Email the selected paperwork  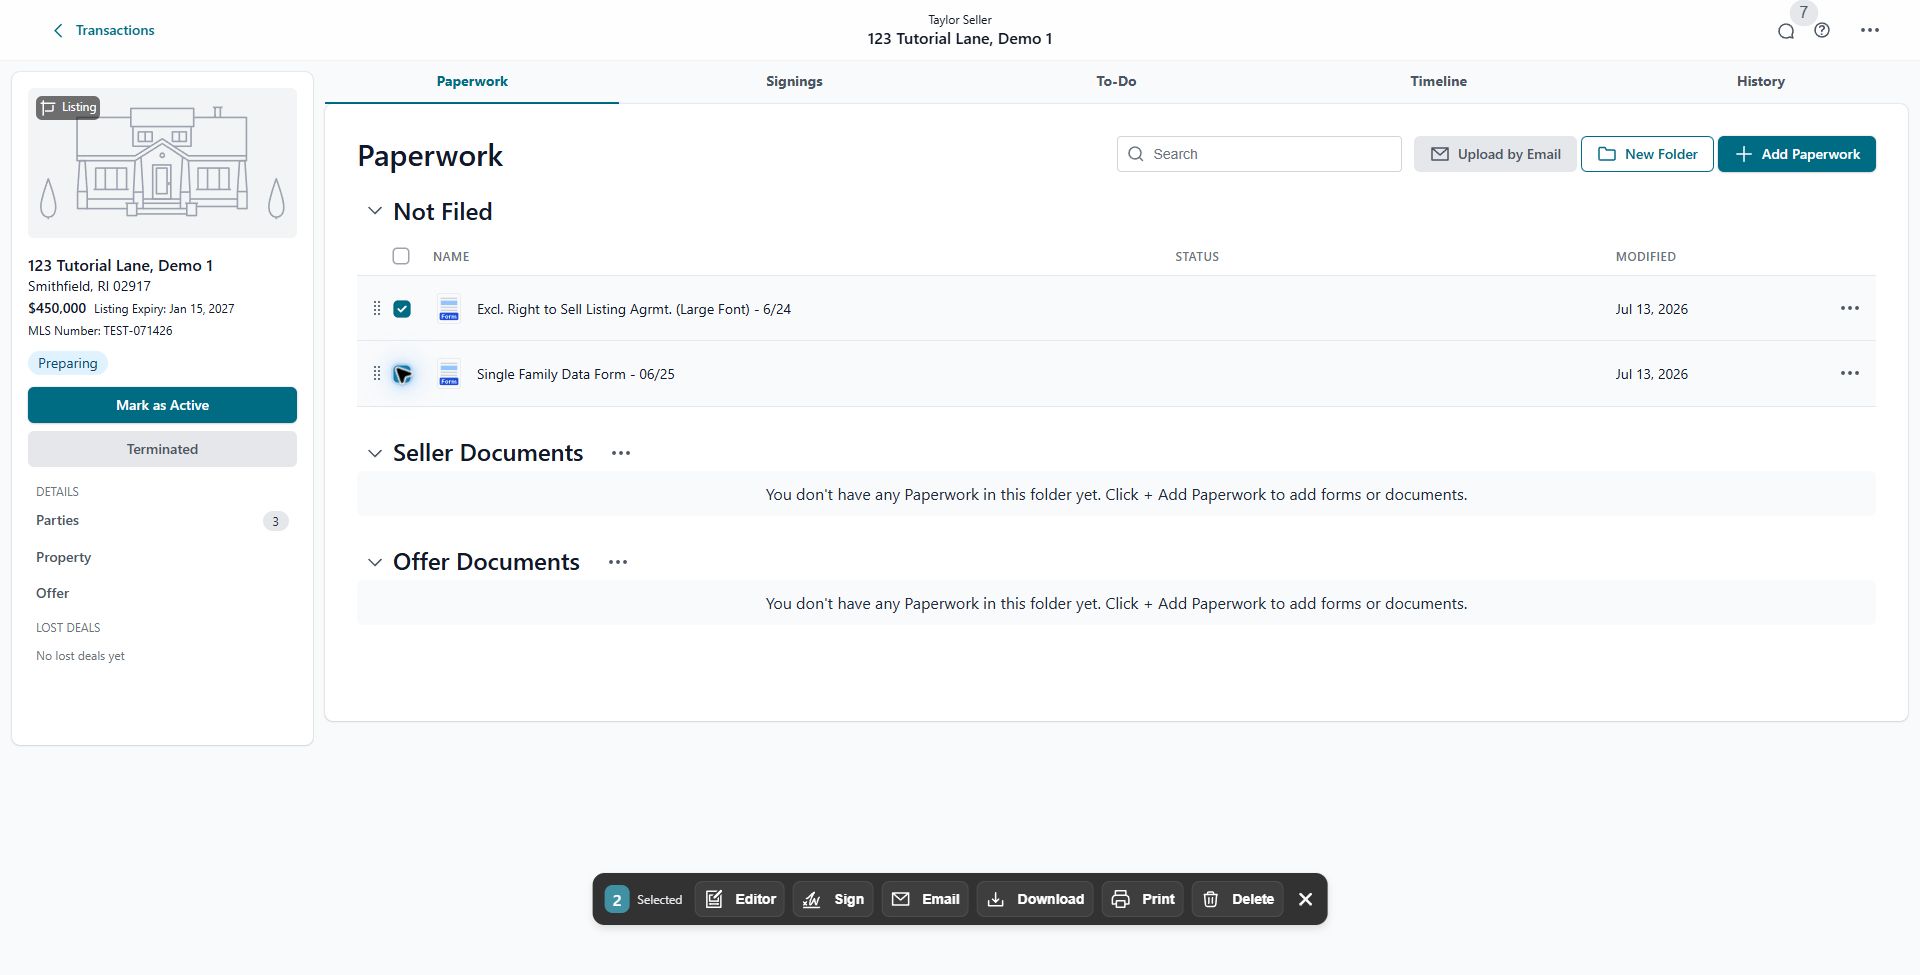(925, 899)
